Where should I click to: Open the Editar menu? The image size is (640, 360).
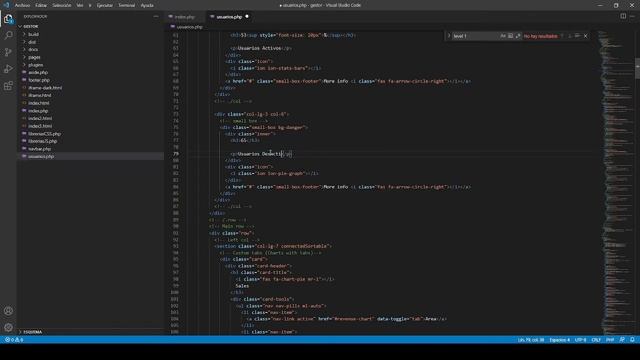point(41,5)
